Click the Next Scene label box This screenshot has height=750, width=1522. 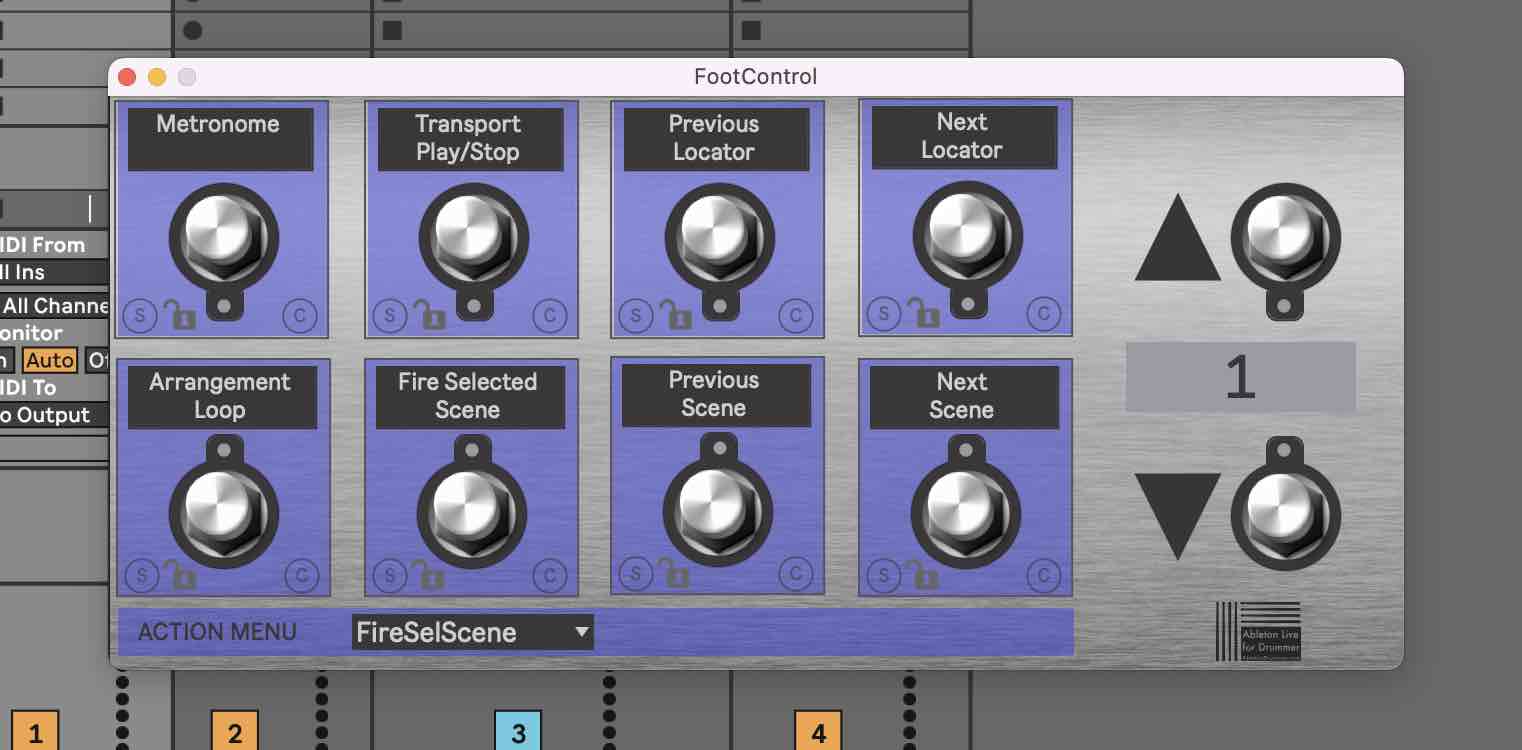point(964,397)
